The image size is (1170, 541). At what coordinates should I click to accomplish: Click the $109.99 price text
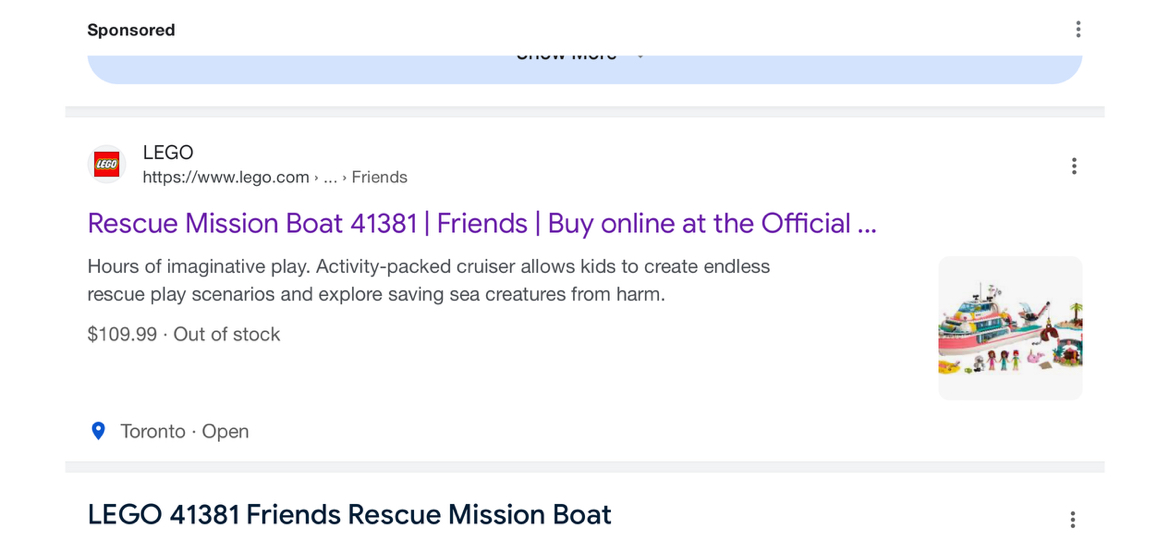122,334
